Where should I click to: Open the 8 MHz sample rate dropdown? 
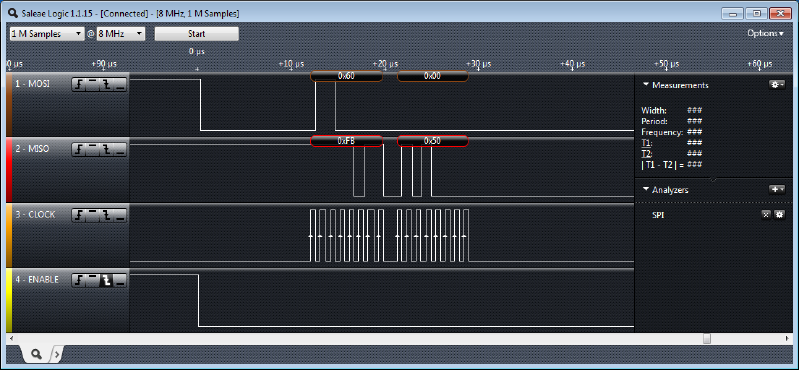(121, 34)
